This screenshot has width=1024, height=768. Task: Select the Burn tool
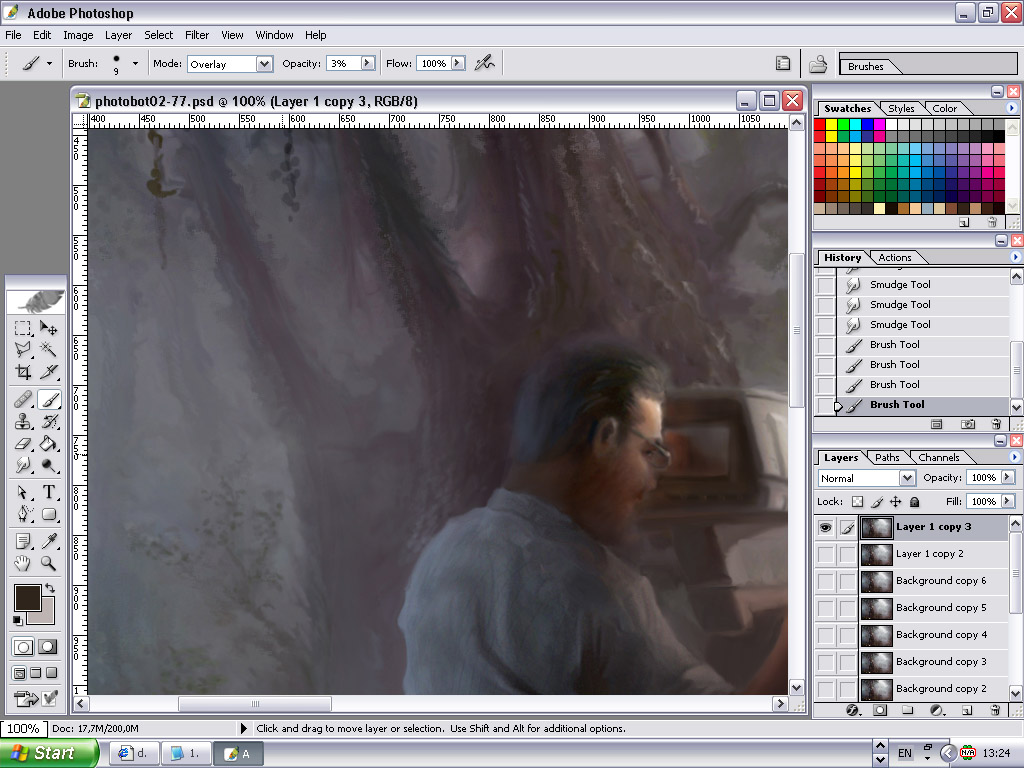(48, 465)
